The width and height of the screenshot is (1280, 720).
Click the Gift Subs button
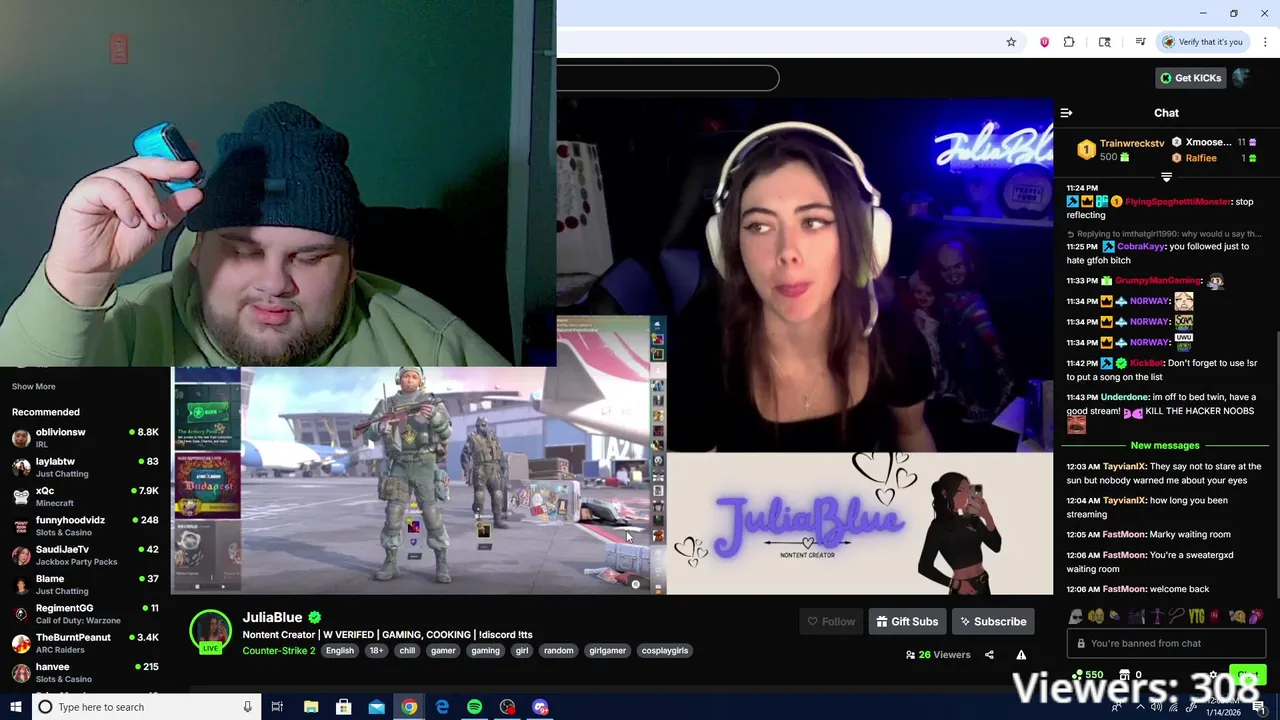(907, 621)
